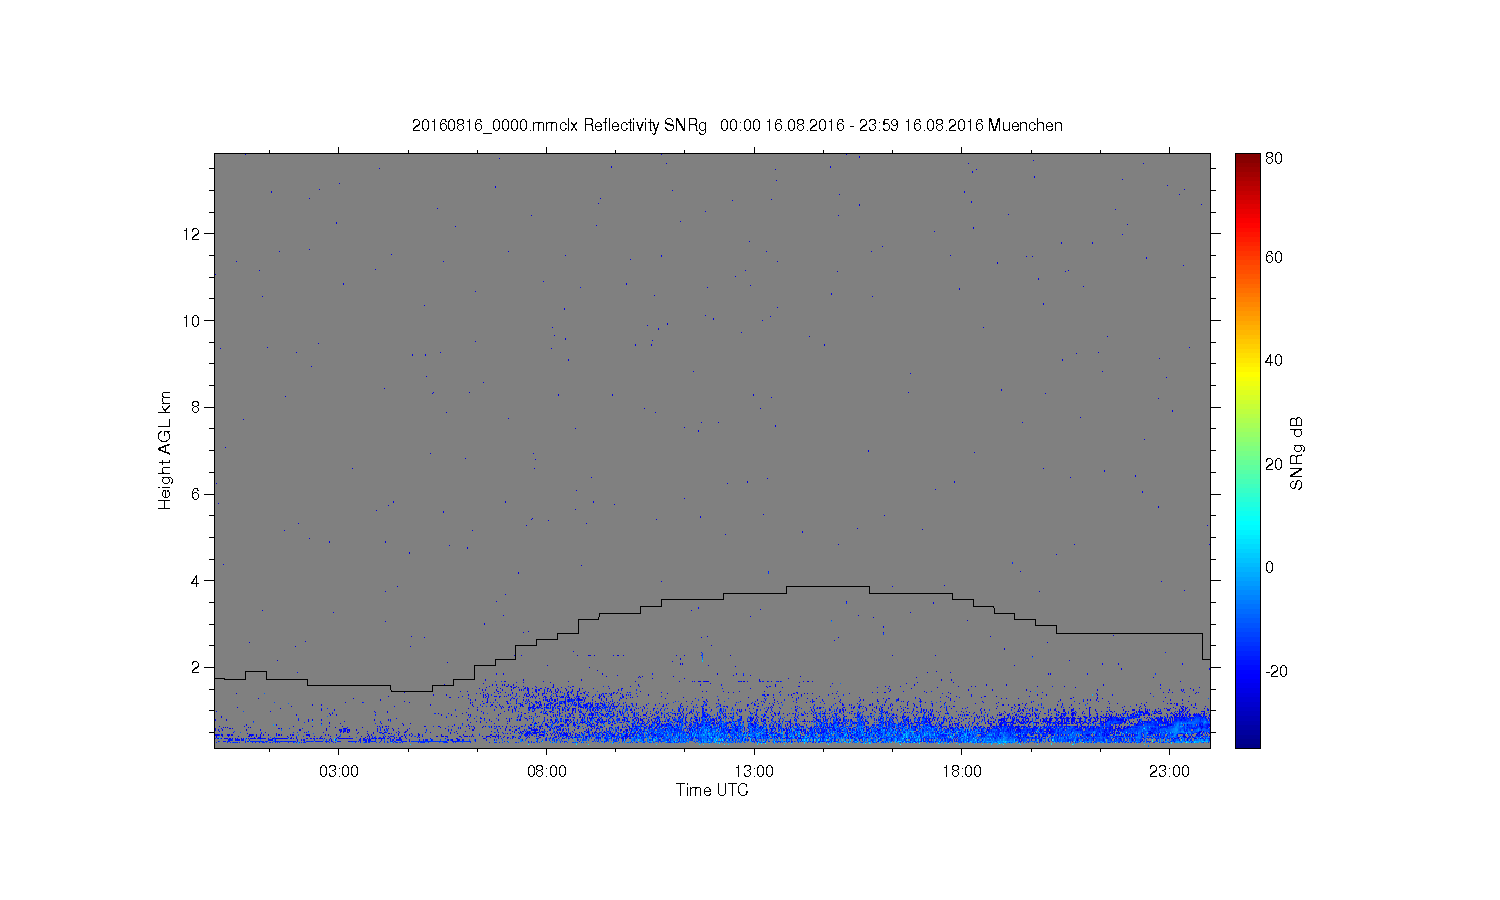Click the 03:00 time tick label
Screen dimensions: 1500x900
339,772
